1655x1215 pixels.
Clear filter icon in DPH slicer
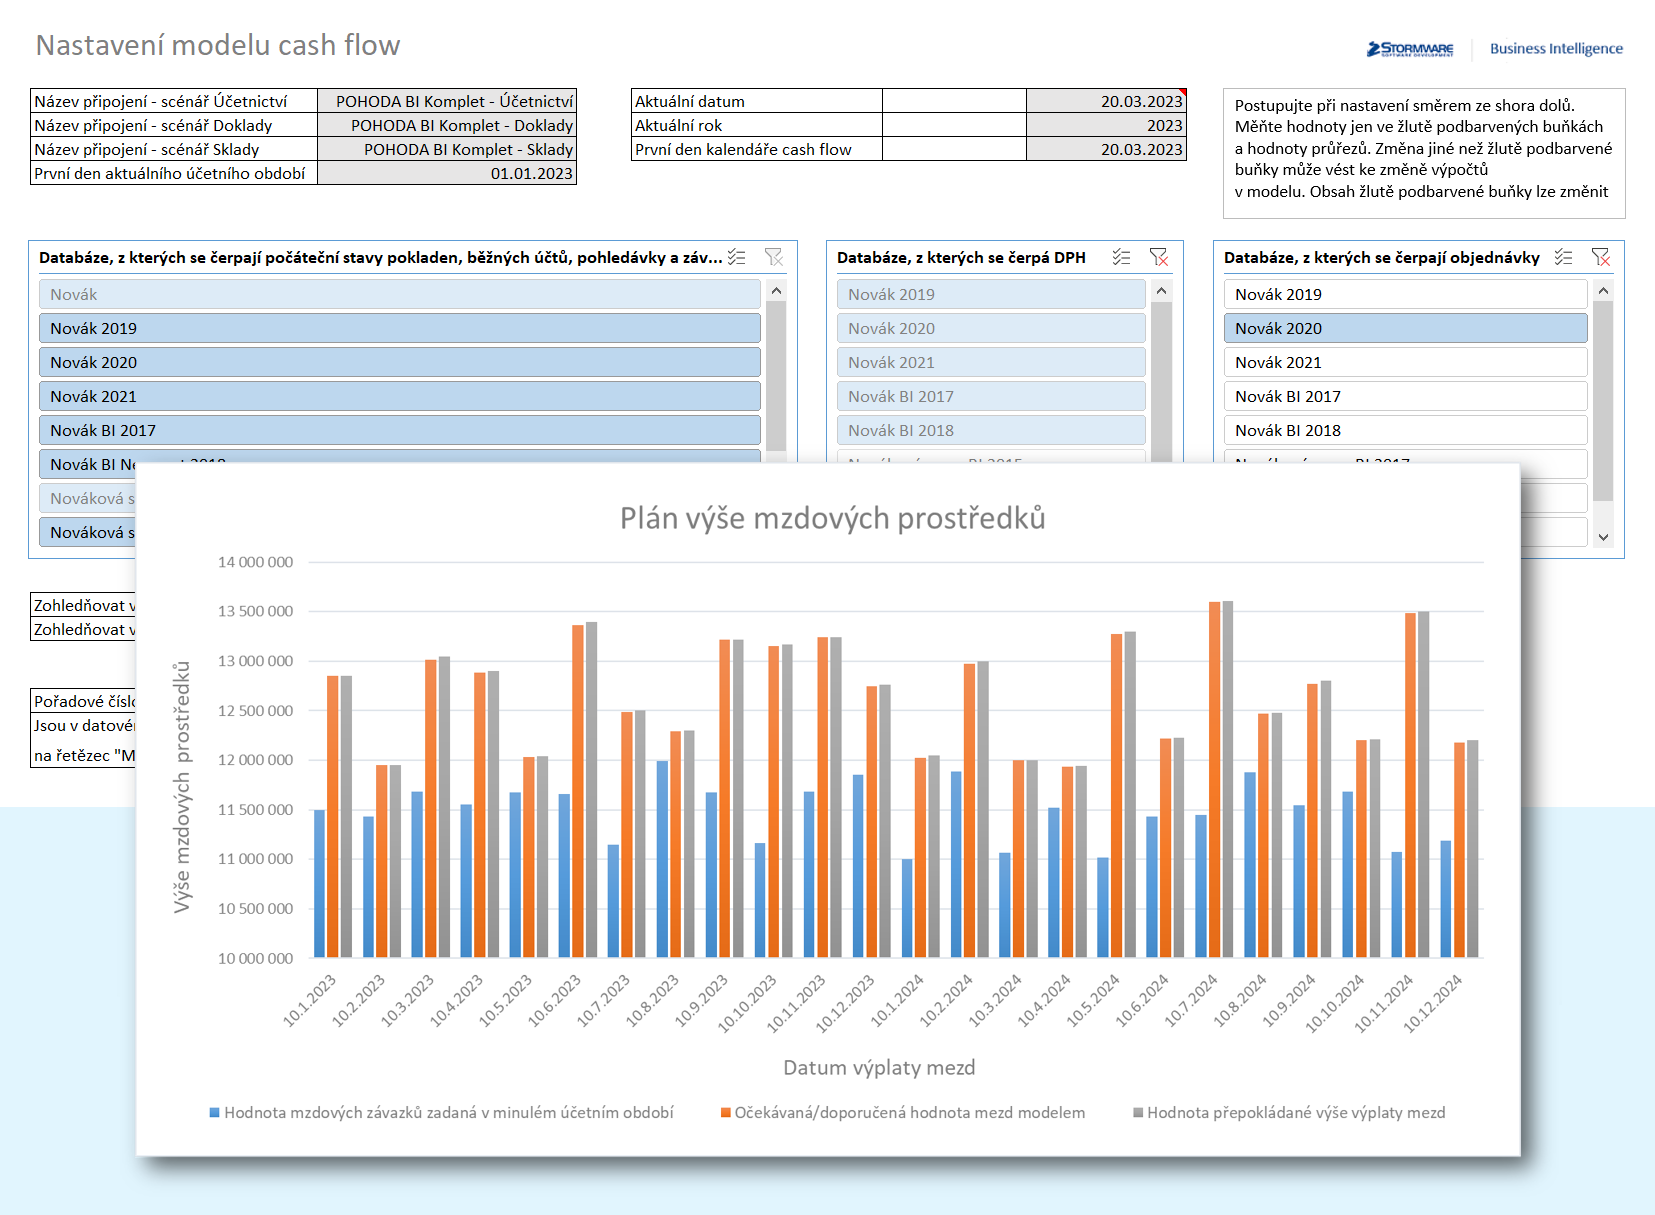(x=1159, y=257)
